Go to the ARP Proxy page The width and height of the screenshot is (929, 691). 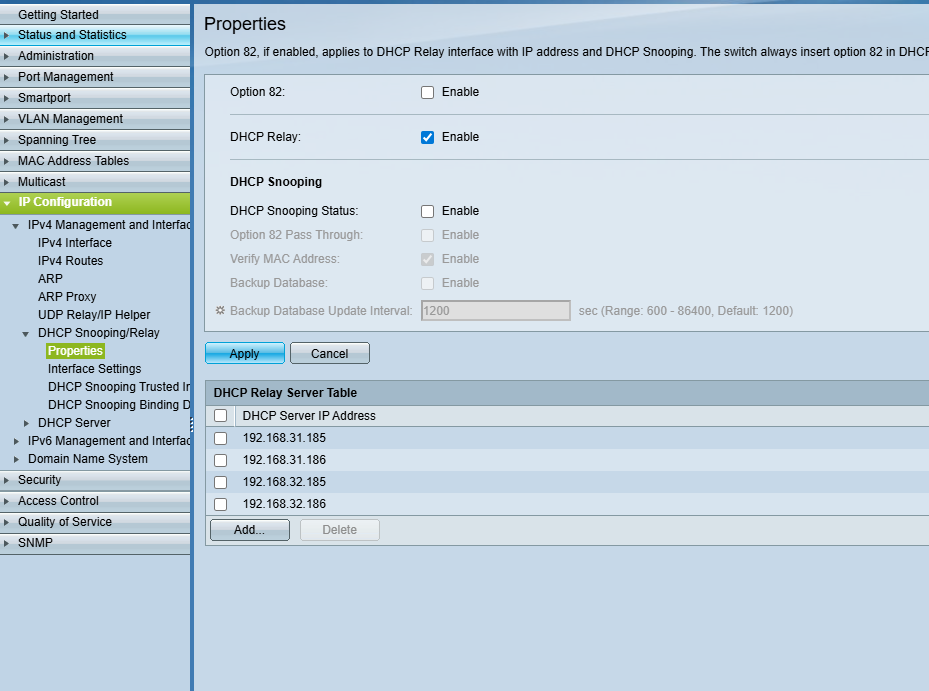coord(67,297)
